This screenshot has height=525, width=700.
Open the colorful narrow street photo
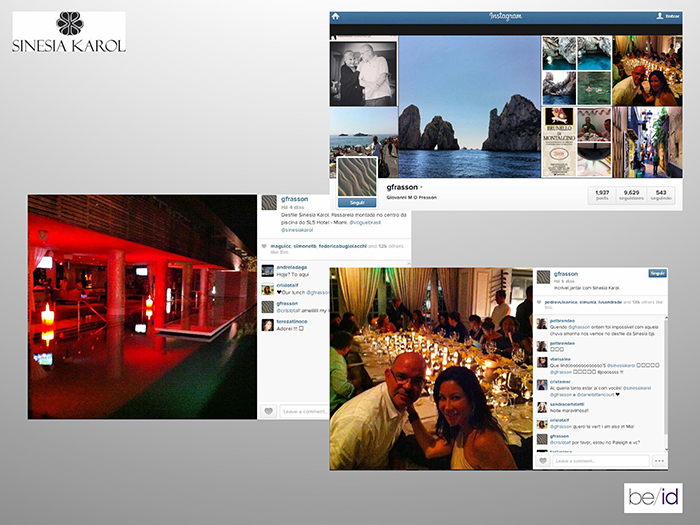[x=647, y=142]
